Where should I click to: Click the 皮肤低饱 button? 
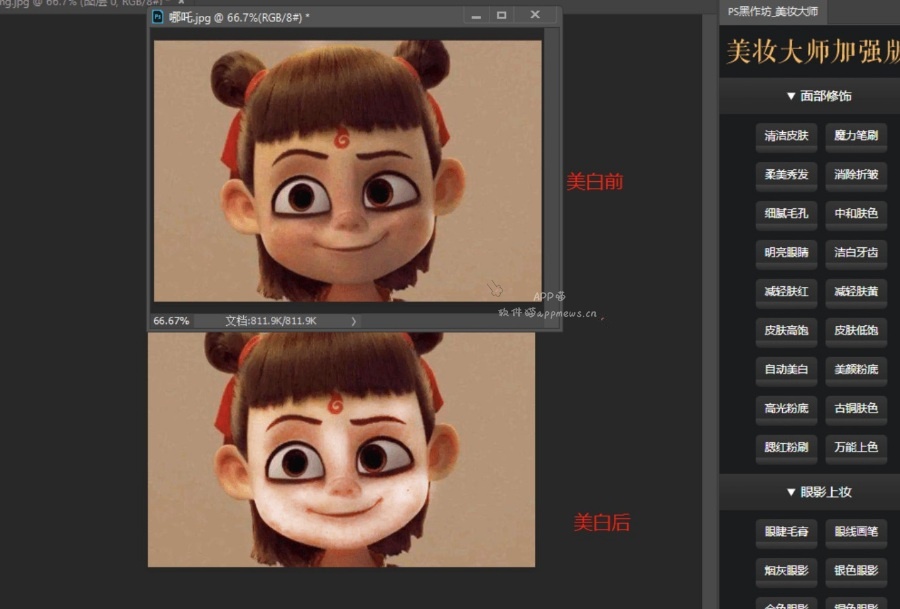coord(856,331)
